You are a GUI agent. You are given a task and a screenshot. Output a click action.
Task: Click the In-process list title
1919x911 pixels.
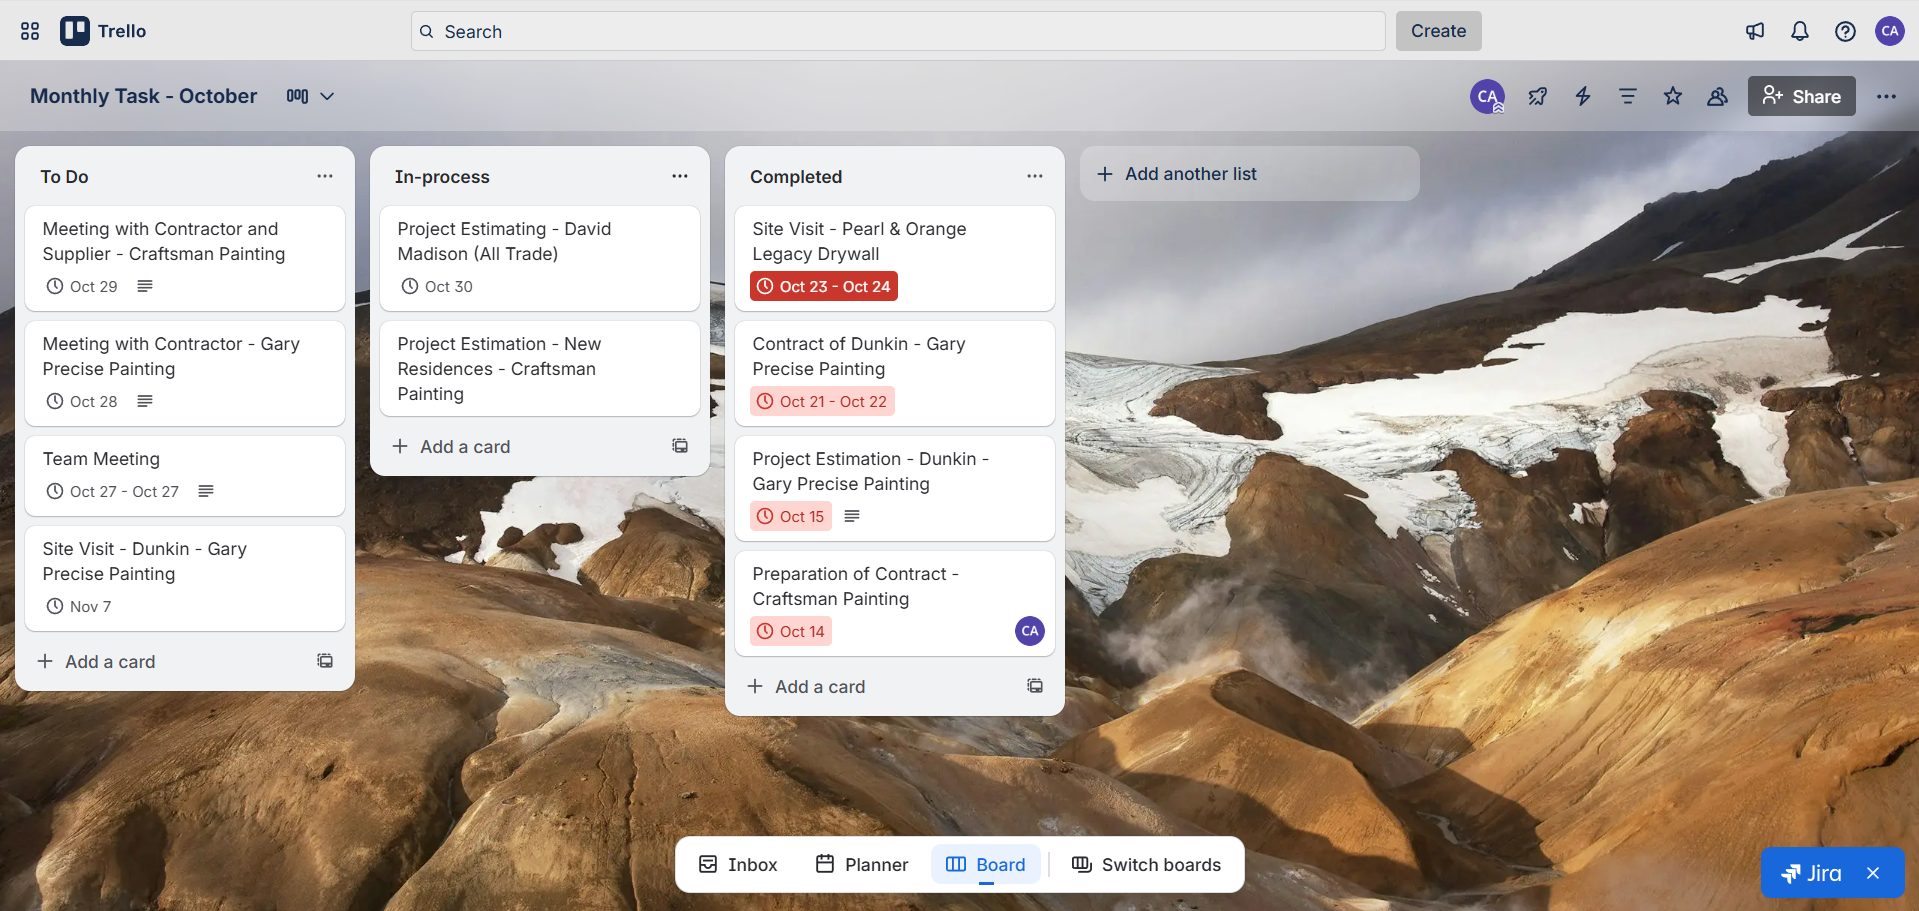click(442, 177)
